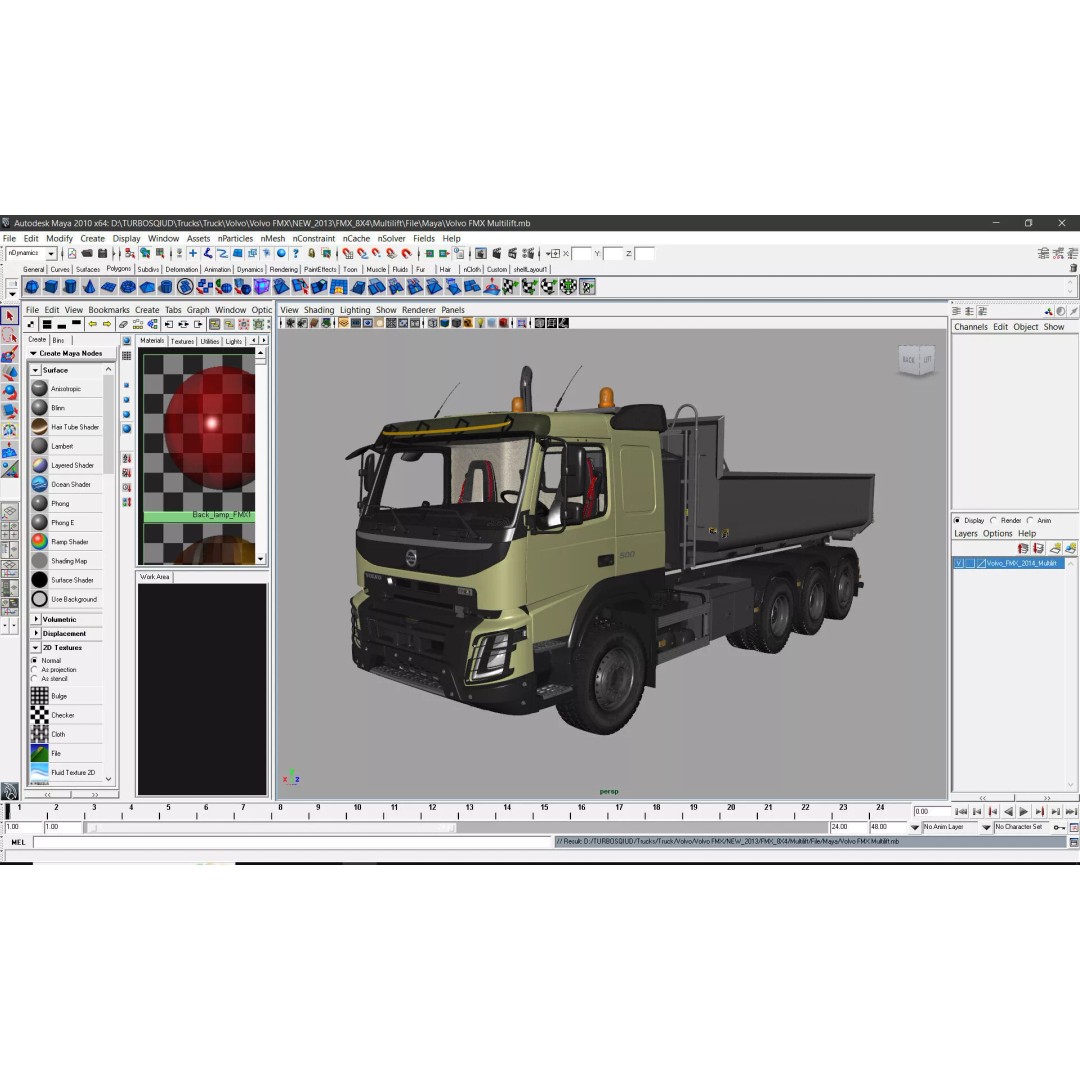Click the play forward button

pos(1024,811)
